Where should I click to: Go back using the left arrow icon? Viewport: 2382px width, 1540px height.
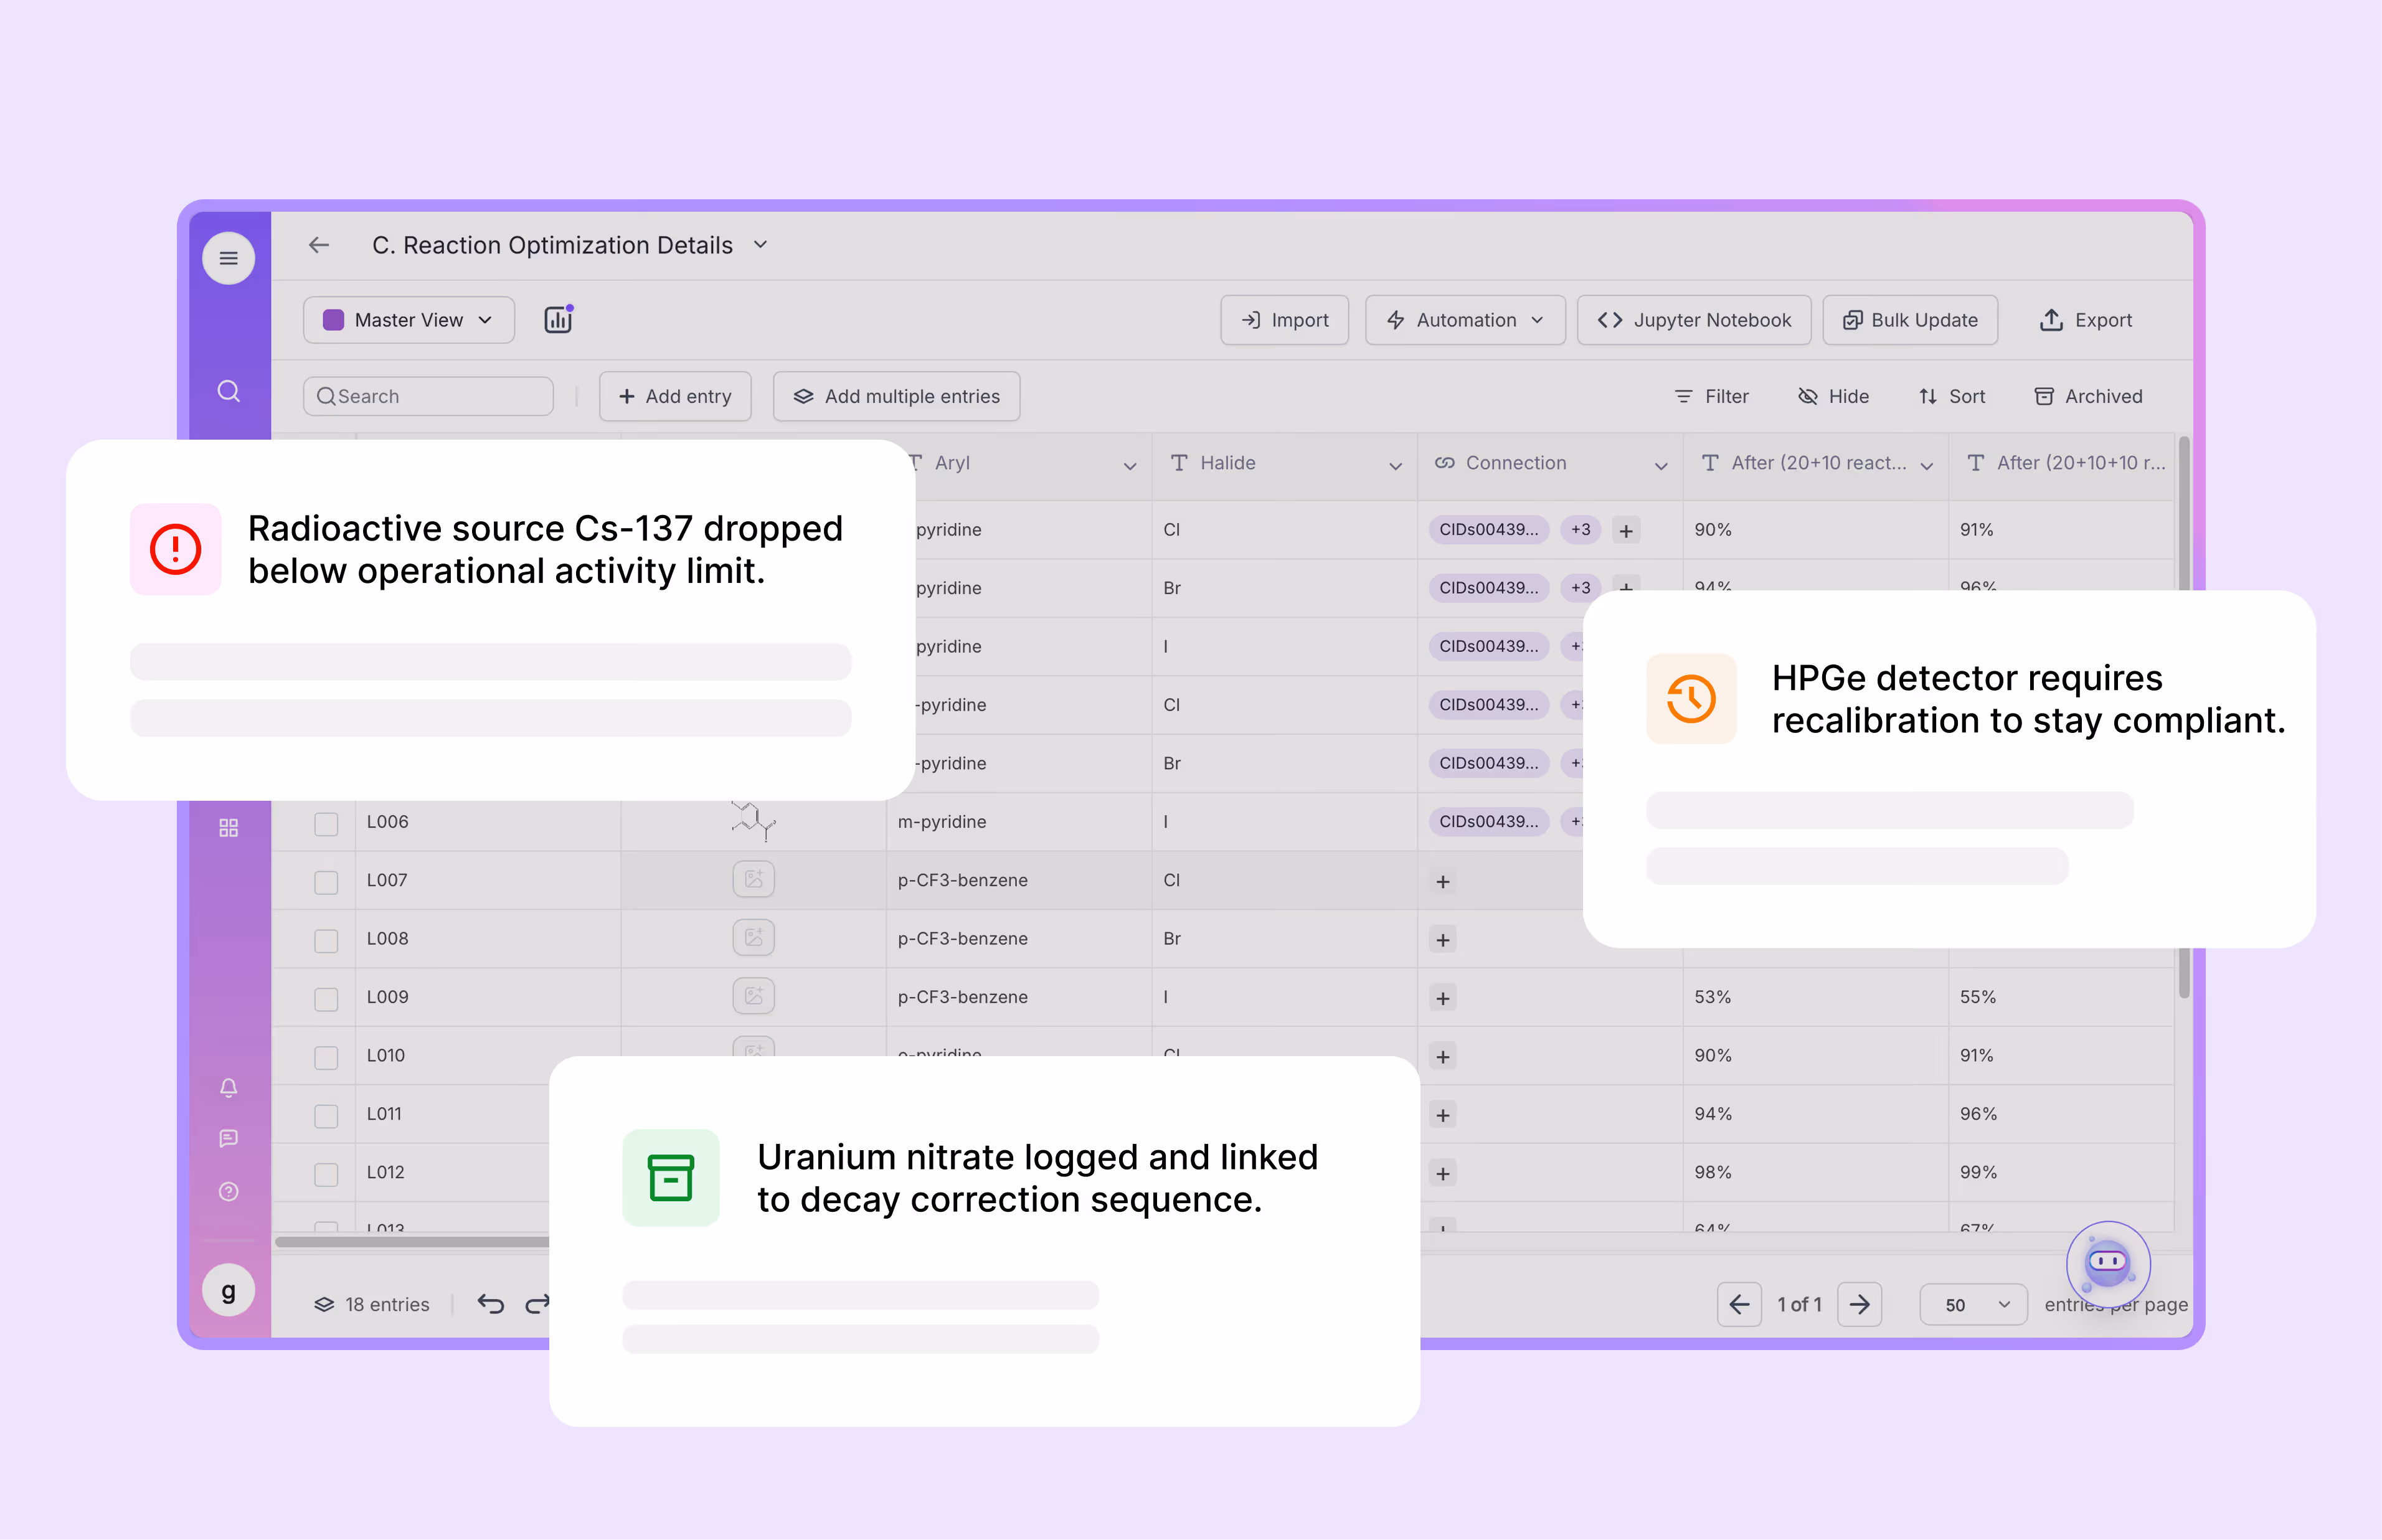[x=319, y=245]
